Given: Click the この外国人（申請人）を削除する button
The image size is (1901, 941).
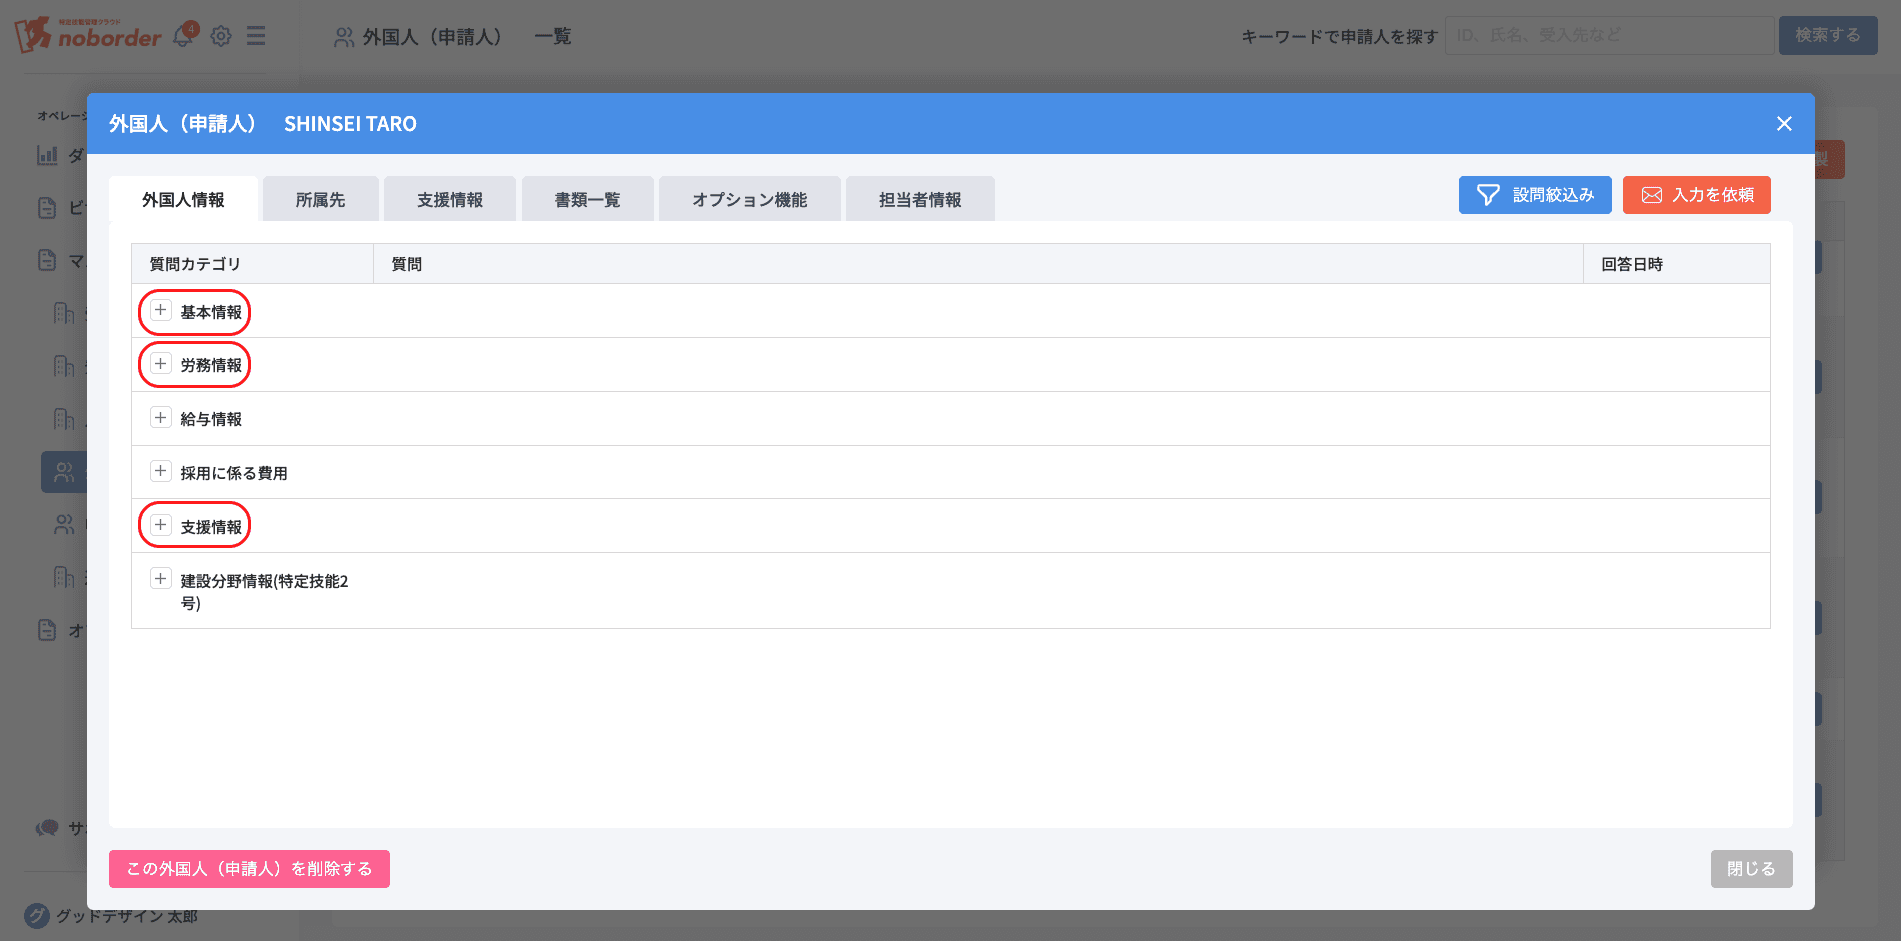Looking at the screenshot, I should pyautogui.click(x=249, y=869).
